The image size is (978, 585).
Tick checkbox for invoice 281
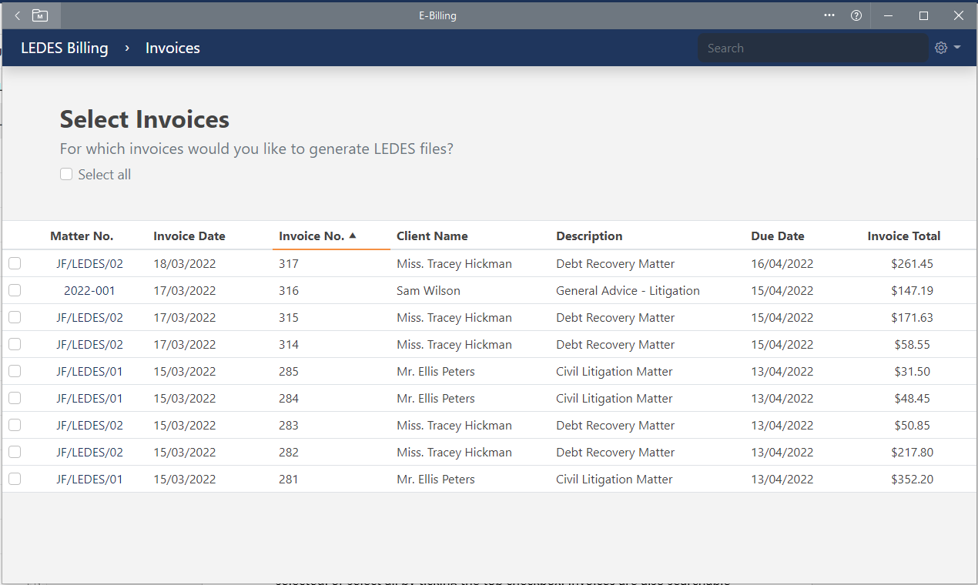coord(15,479)
